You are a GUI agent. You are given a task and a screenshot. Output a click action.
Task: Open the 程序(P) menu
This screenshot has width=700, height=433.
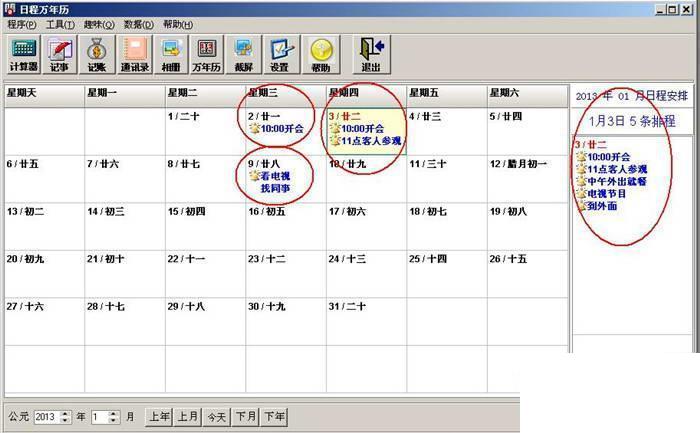tap(22, 25)
